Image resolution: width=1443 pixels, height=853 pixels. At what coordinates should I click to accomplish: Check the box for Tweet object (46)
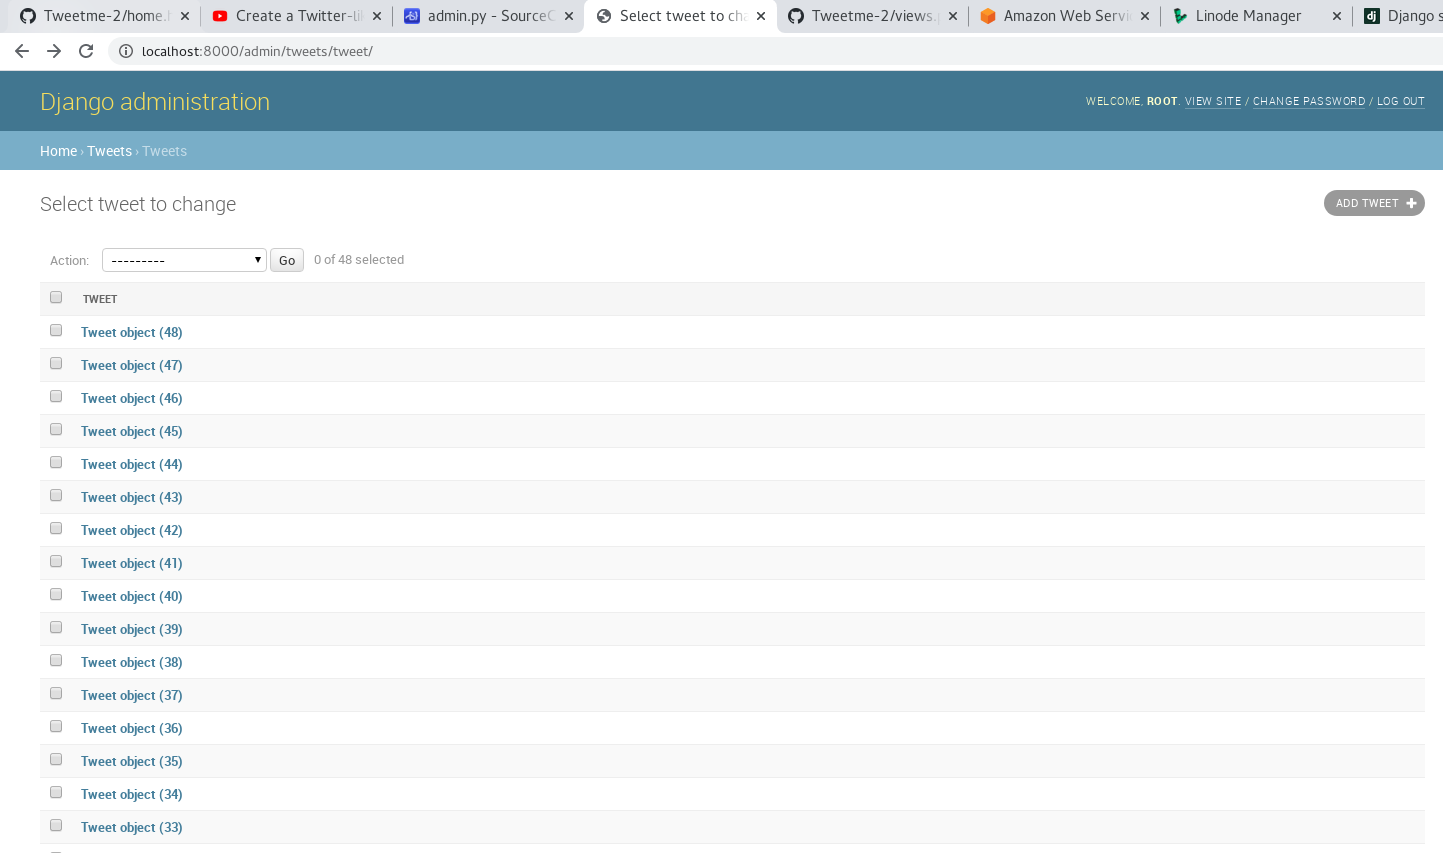click(x=56, y=396)
